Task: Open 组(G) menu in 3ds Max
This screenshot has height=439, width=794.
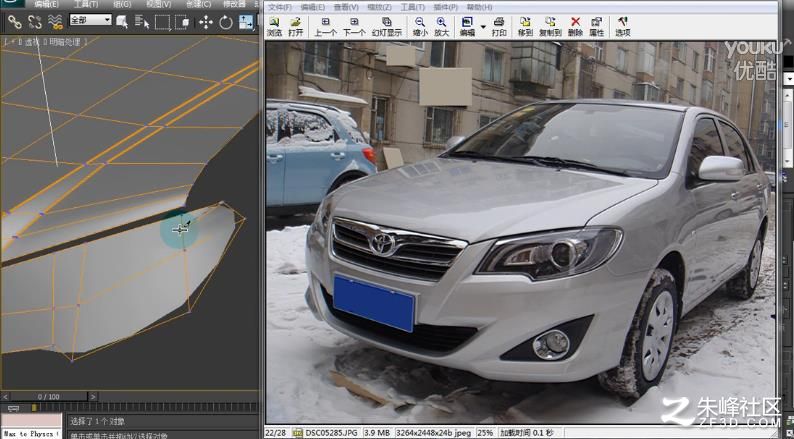Action: (x=122, y=4)
